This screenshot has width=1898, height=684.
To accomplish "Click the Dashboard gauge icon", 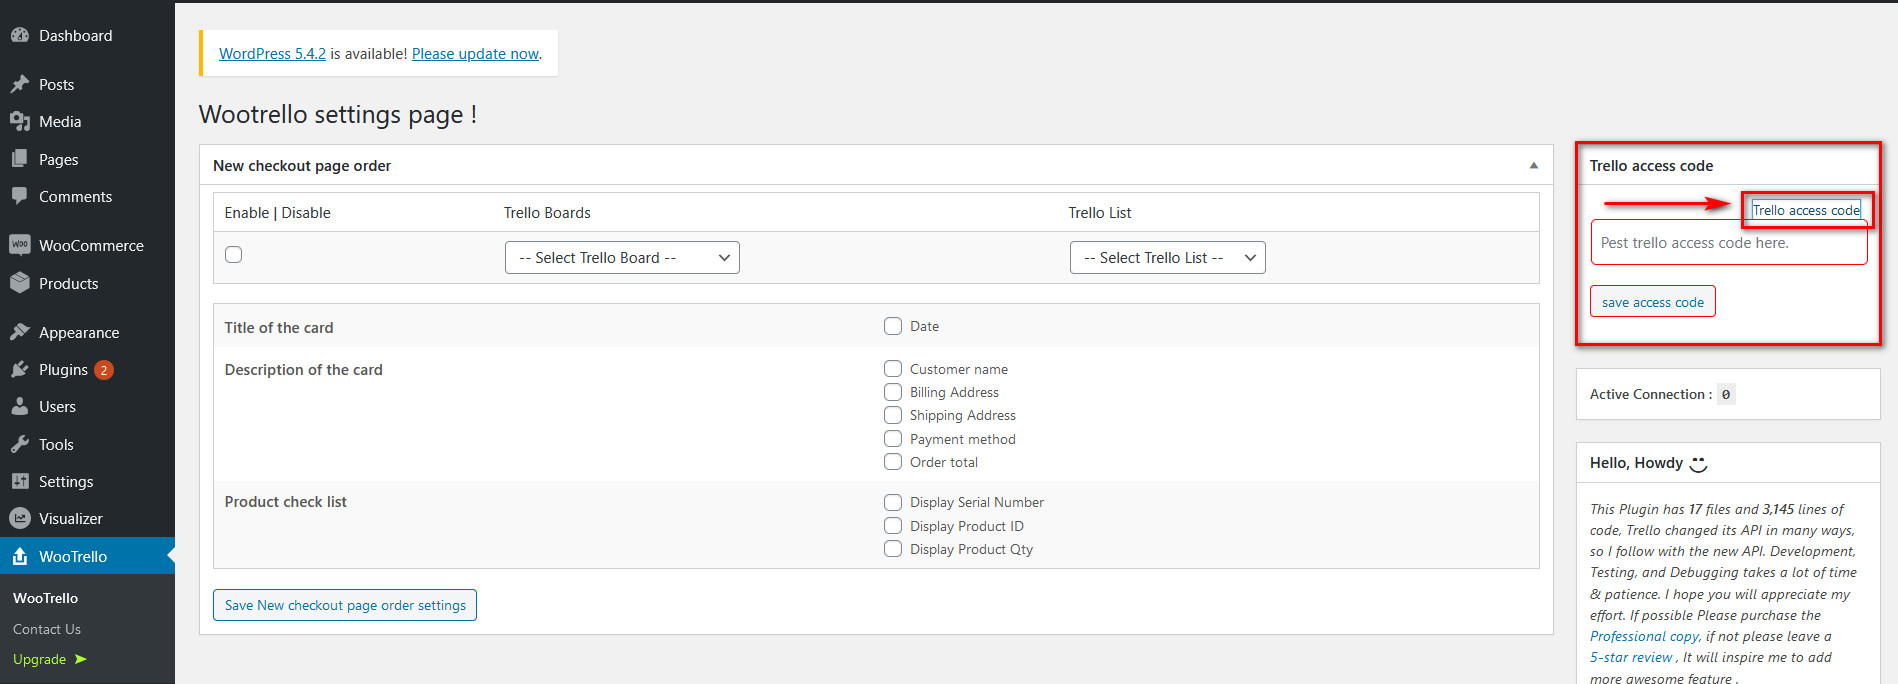I will pos(20,35).
